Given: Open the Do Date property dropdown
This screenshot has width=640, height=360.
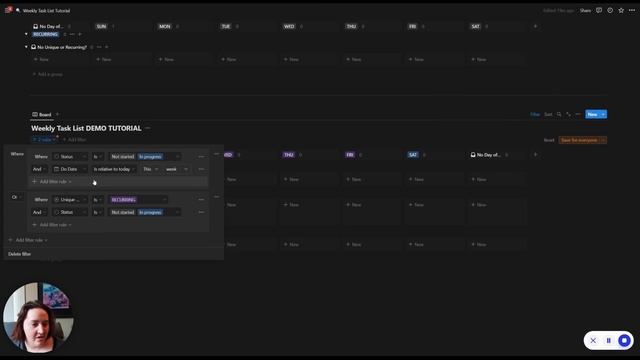Looking at the screenshot, I should coord(70,169).
